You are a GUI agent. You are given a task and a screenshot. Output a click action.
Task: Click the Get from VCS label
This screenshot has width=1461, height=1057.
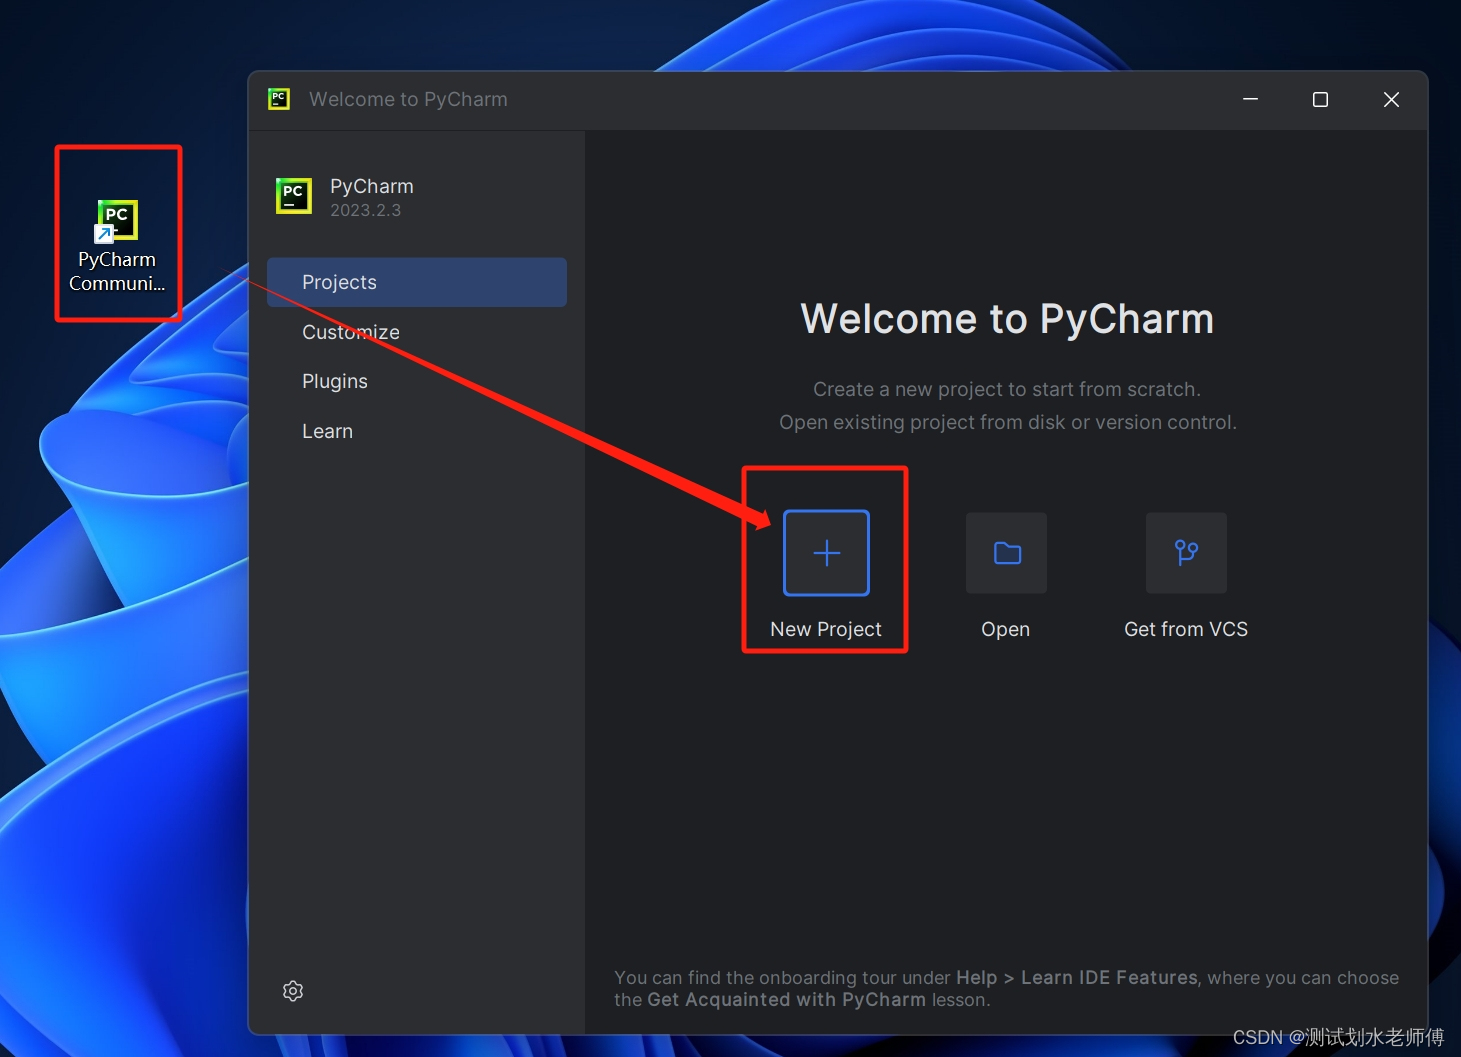(x=1186, y=629)
